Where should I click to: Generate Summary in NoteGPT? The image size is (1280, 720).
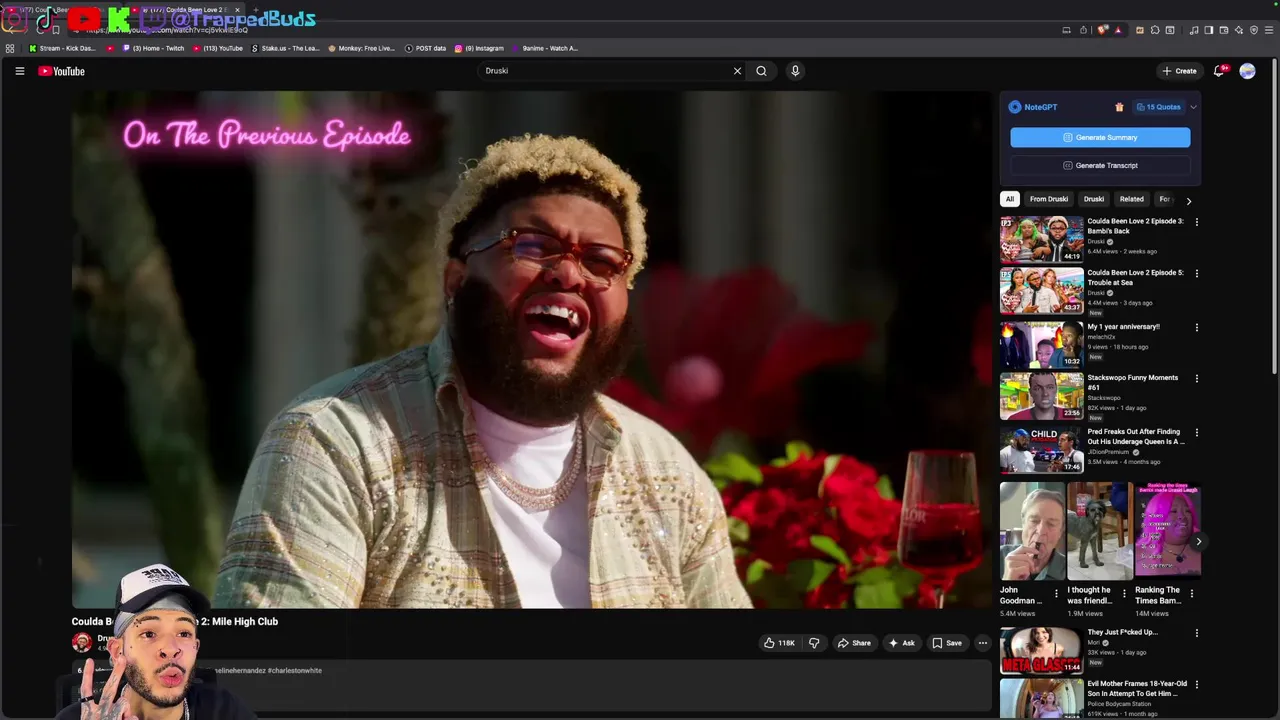pos(1100,137)
